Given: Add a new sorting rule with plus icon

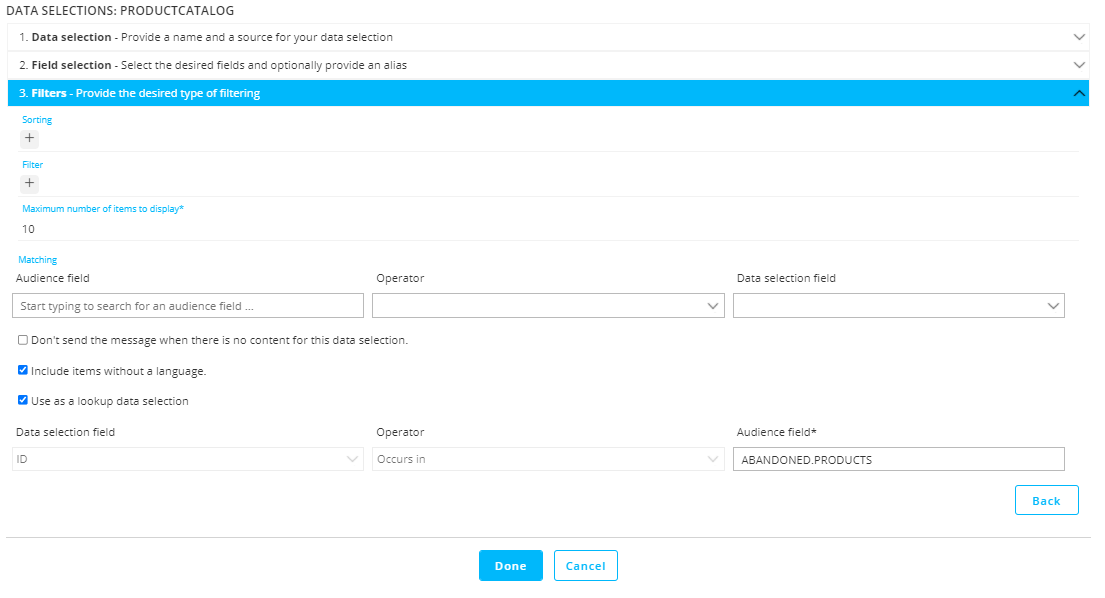Looking at the screenshot, I should tap(29, 138).
